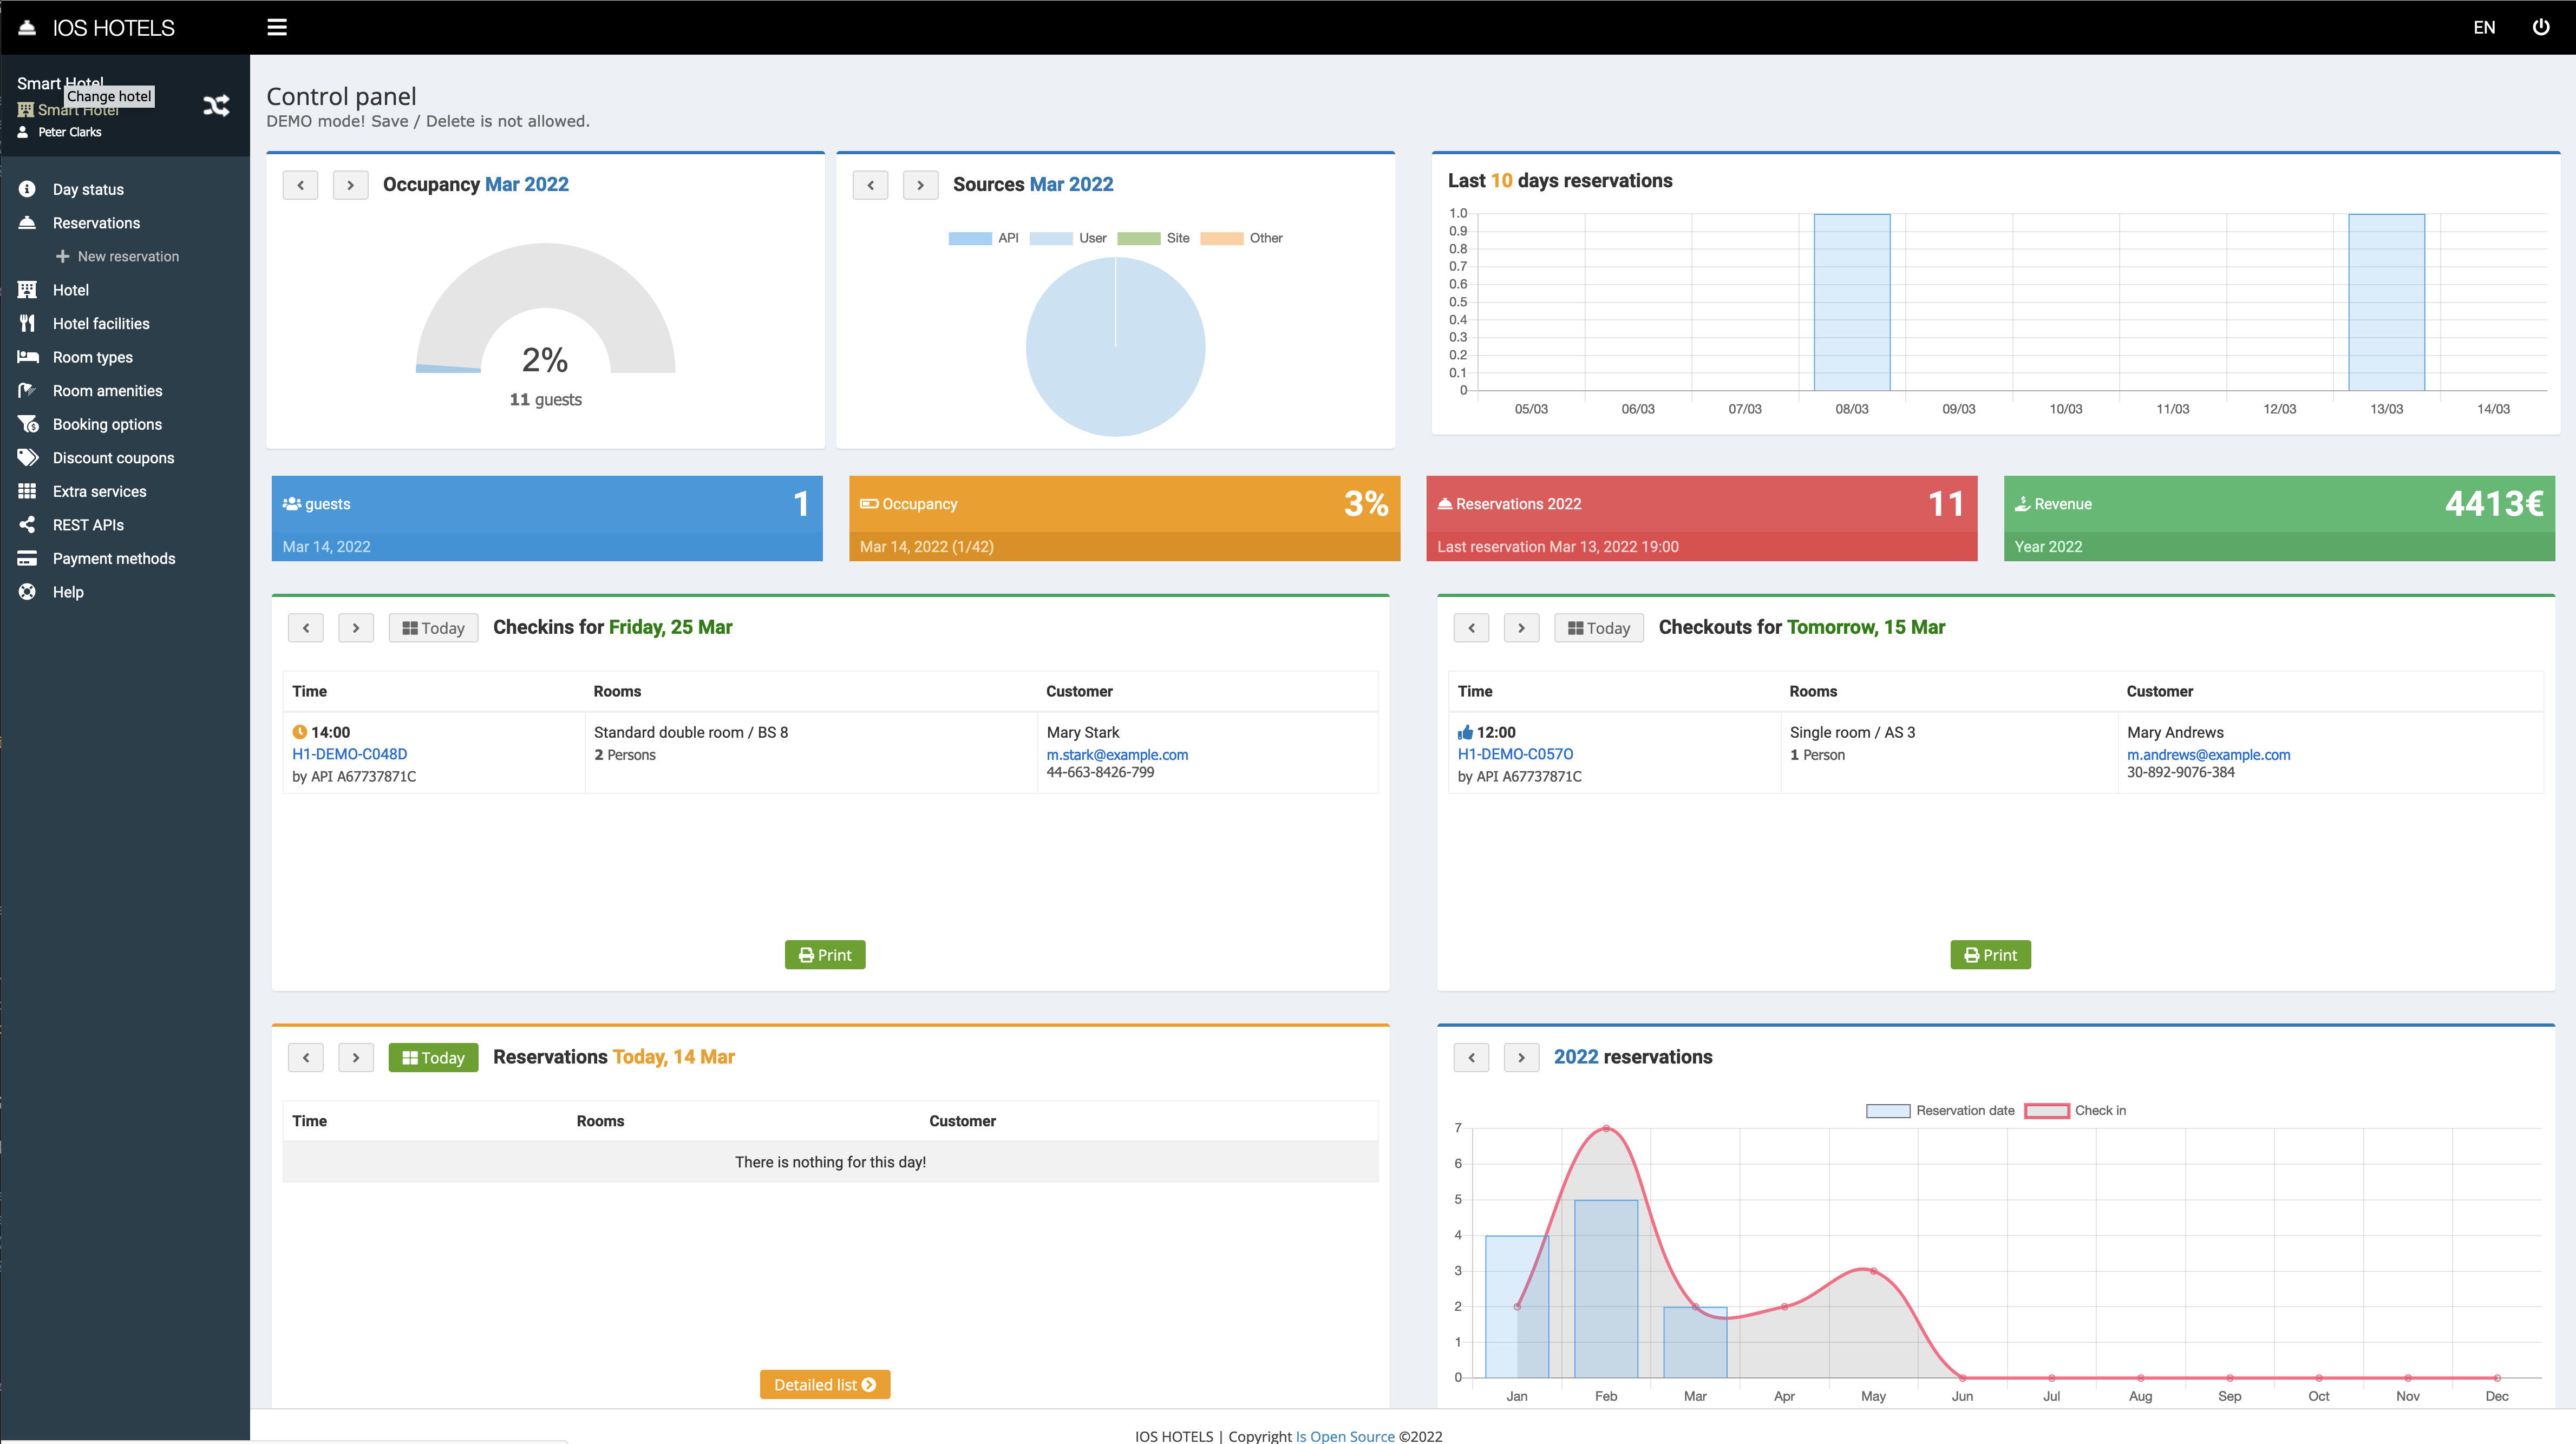Click the Change hotel shuffle icon
This screenshot has height=1444, width=2576.
click(x=216, y=105)
